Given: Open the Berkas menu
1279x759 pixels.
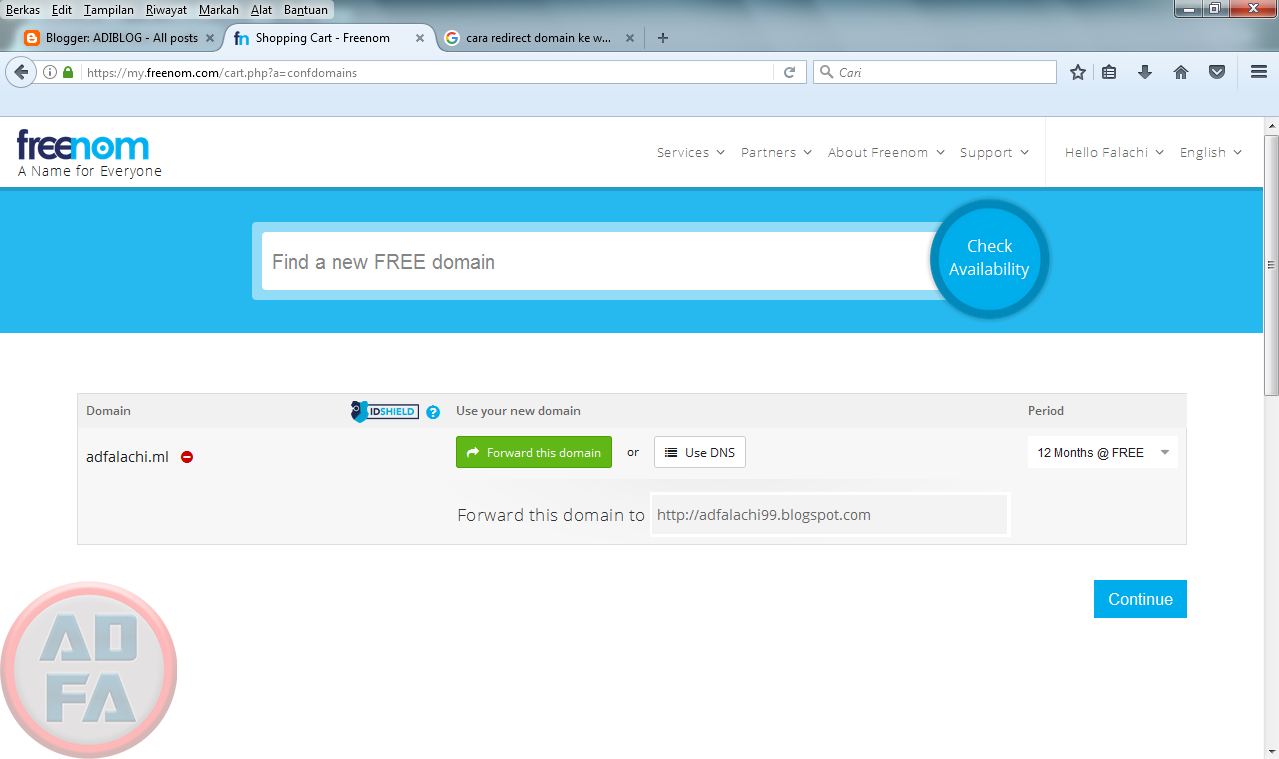Looking at the screenshot, I should tap(23, 10).
